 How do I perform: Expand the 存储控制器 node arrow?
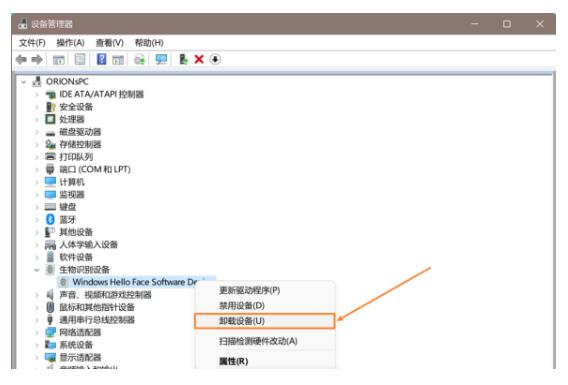coord(37,144)
